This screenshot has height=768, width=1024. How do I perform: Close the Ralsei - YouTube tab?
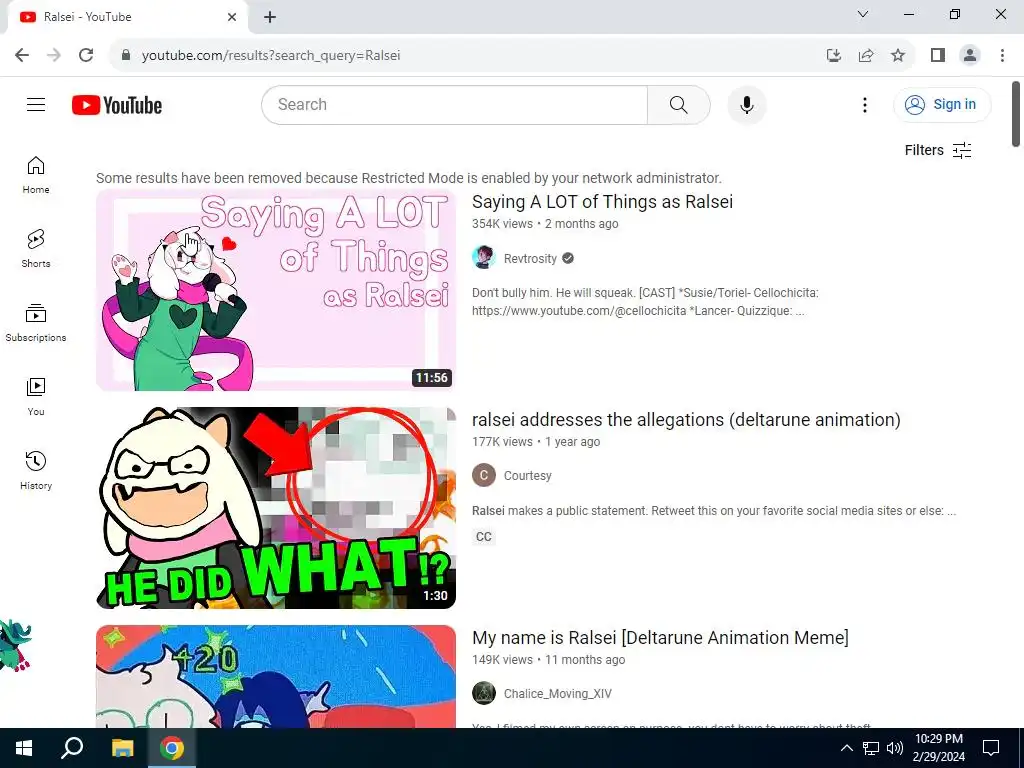[232, 17]
